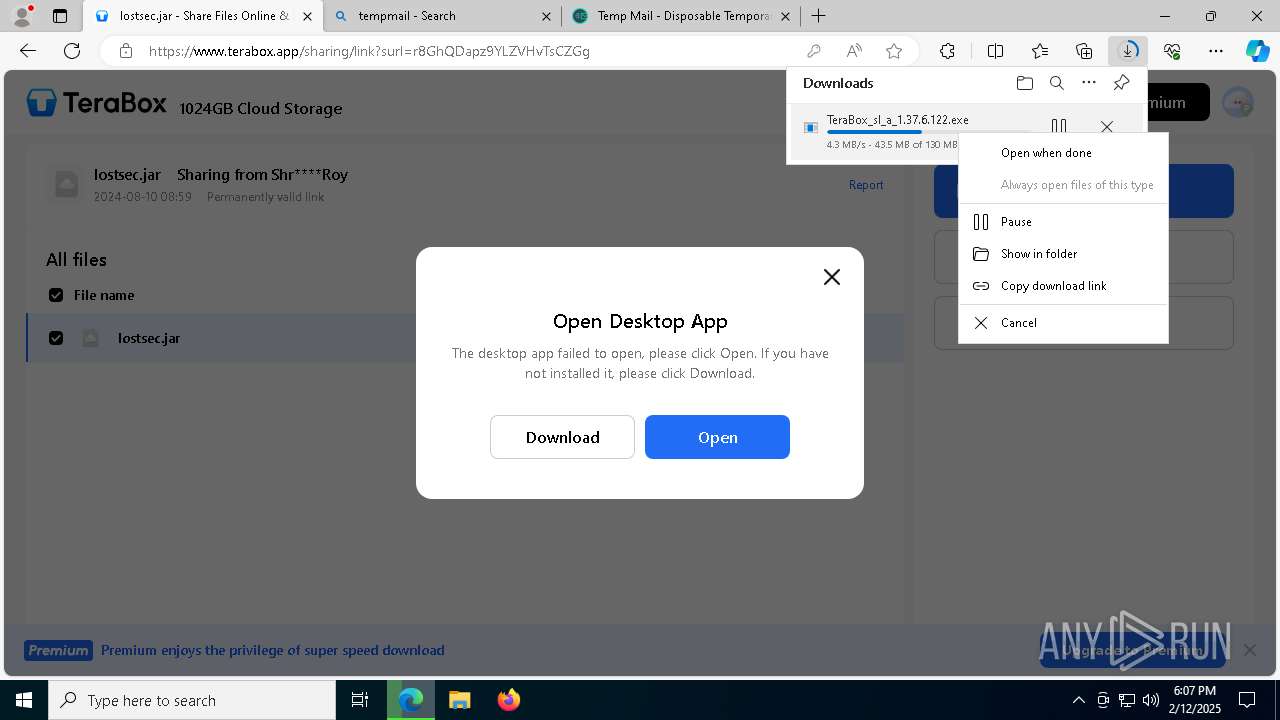The image size is (1280, 720).
Task: Click the Report link
Action: point(866,185)
